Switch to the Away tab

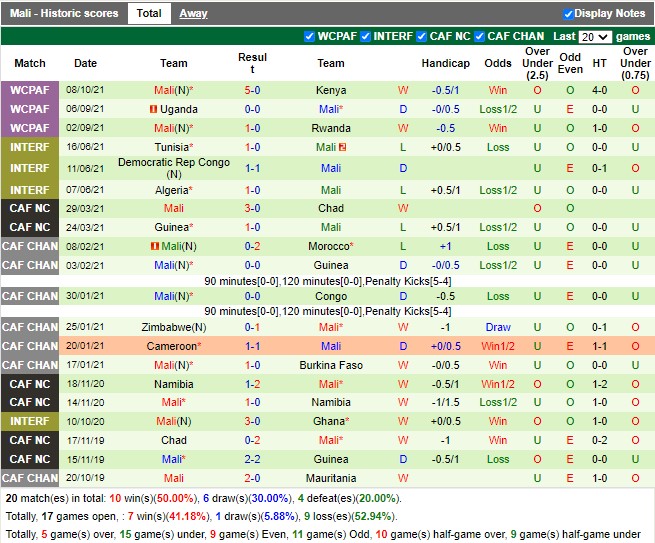click(193, 14)
